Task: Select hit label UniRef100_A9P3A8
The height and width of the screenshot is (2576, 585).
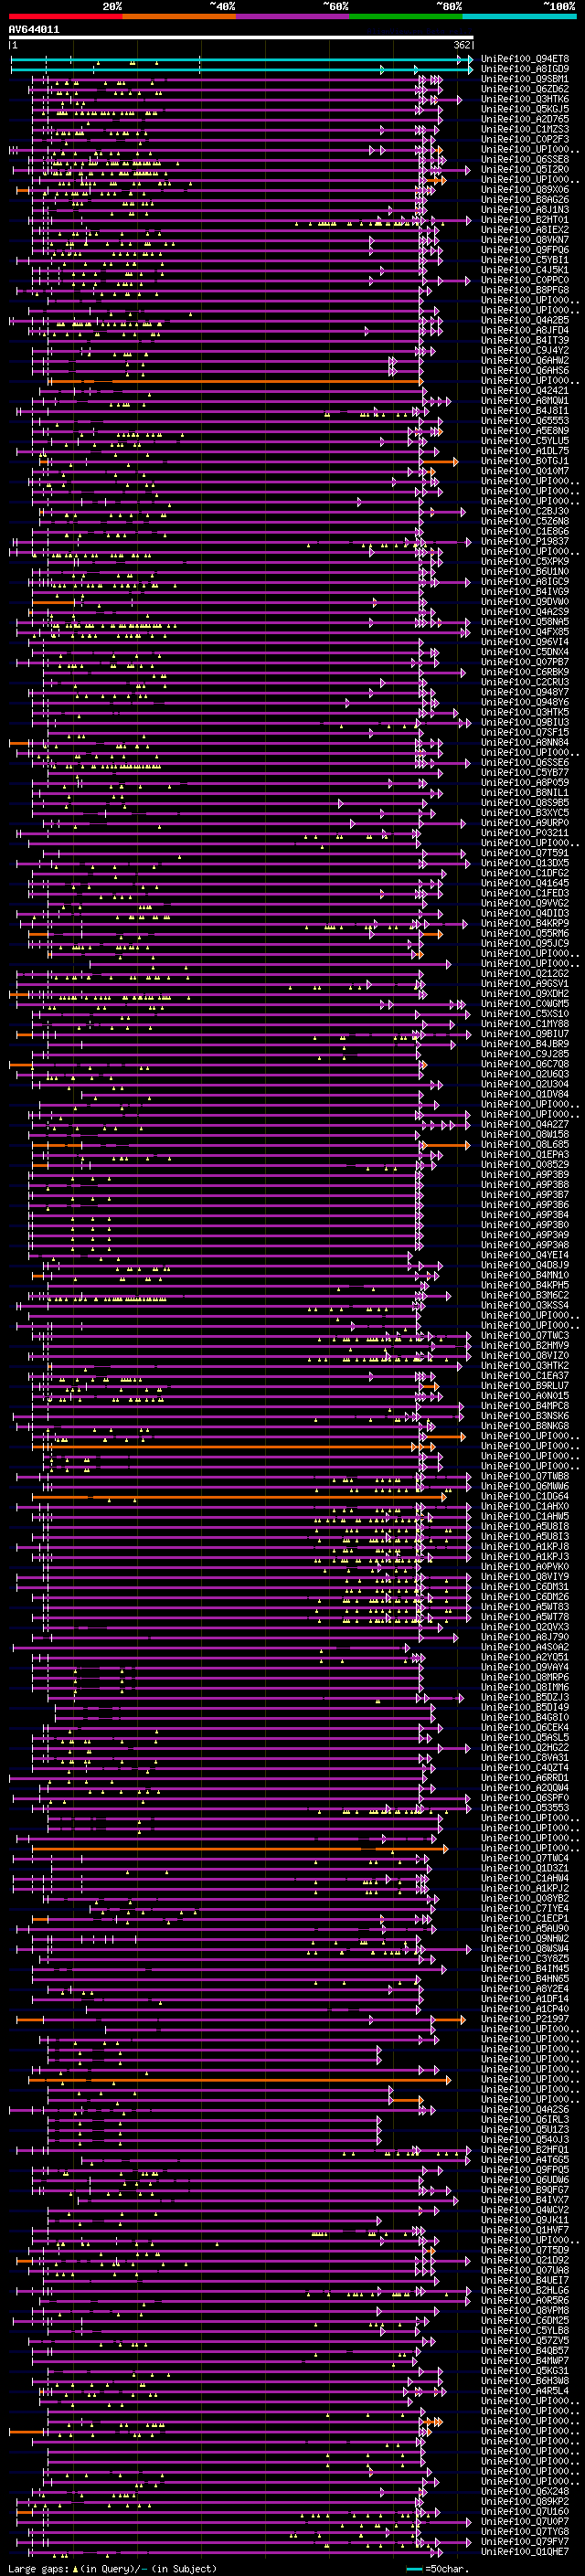Action: point(525,1245)
